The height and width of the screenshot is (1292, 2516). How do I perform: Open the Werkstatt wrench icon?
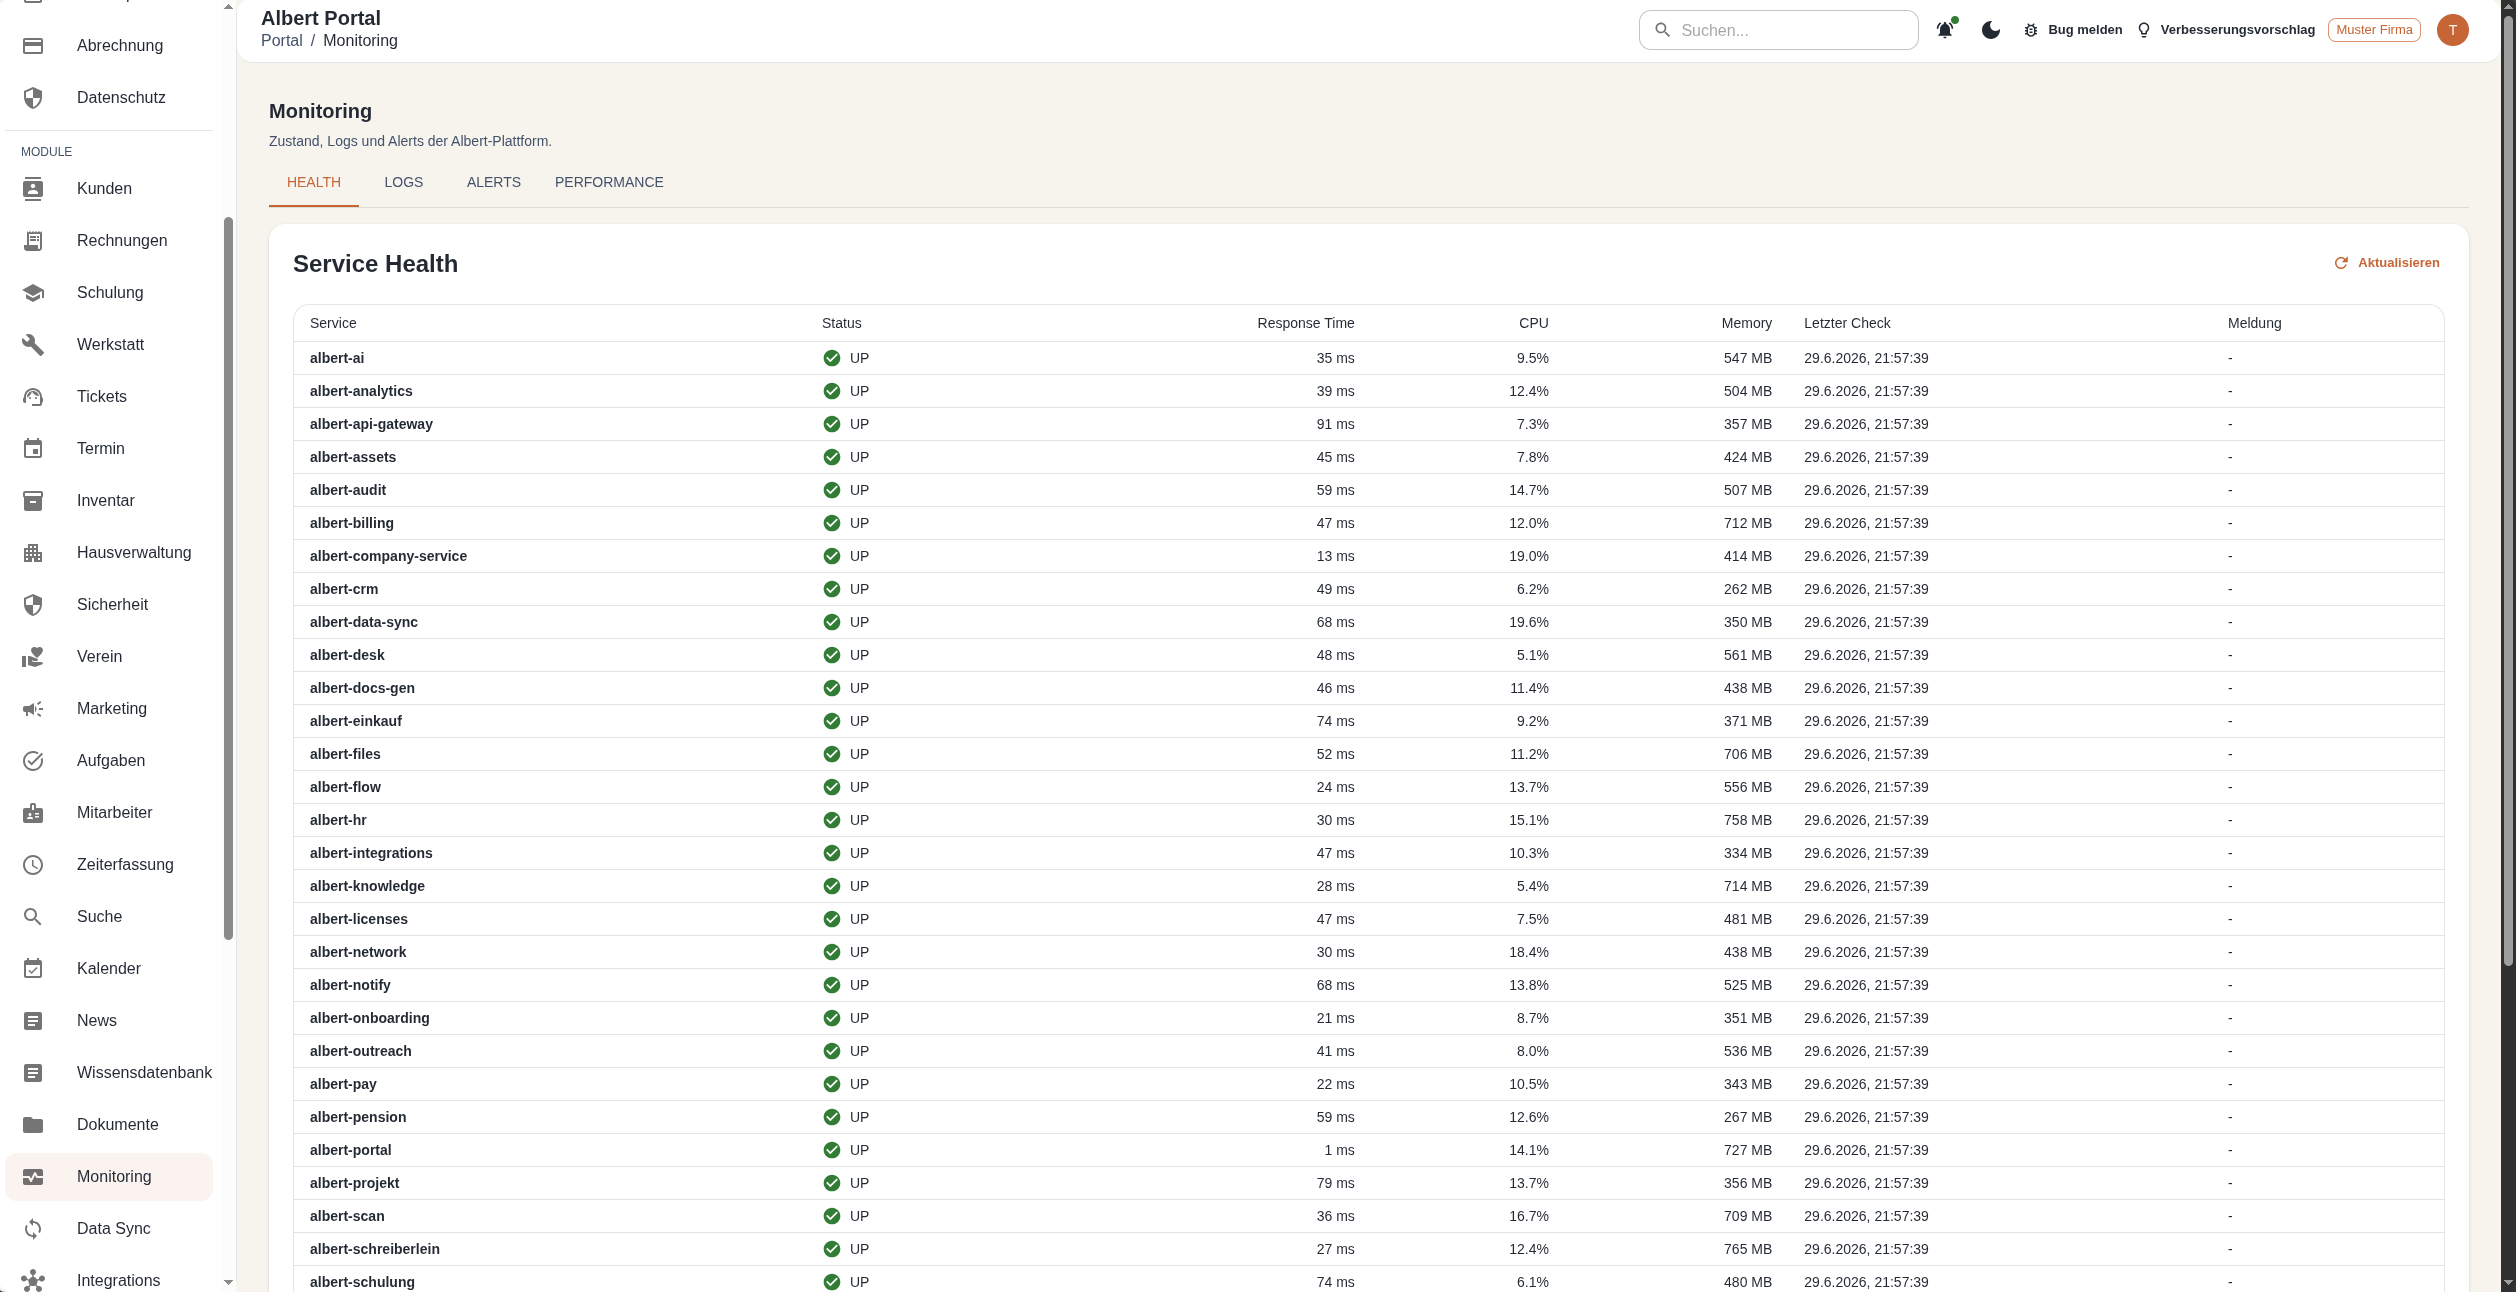(x=33, y=345)
